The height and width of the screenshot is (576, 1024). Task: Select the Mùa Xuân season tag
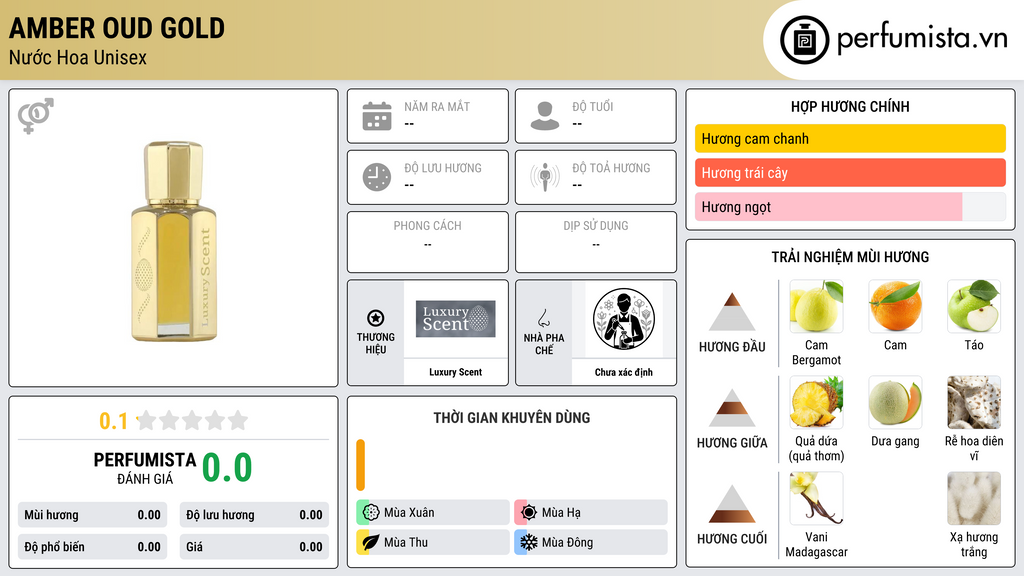pyautogui.click(x=433, y=513)
